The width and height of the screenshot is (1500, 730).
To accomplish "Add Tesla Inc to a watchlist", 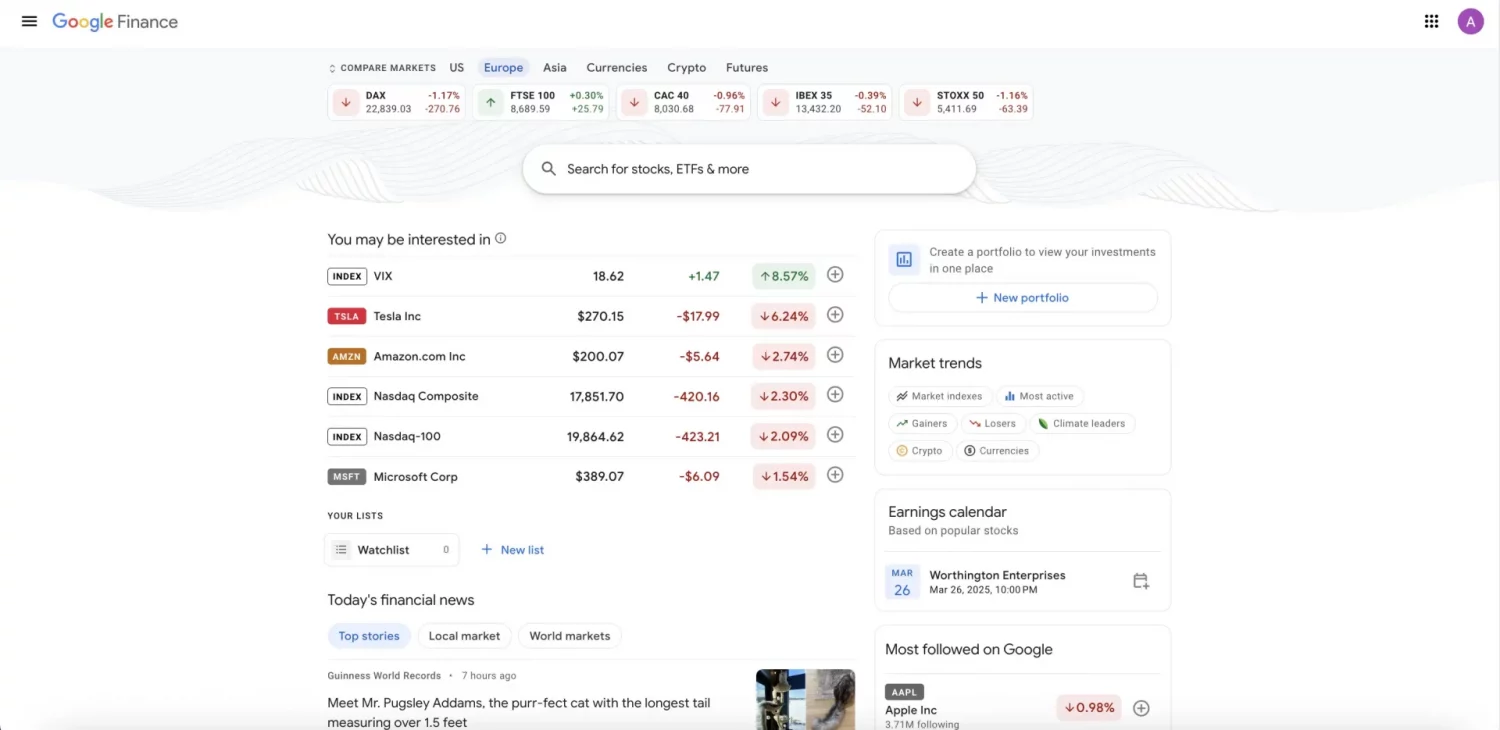I will point(835,315).
